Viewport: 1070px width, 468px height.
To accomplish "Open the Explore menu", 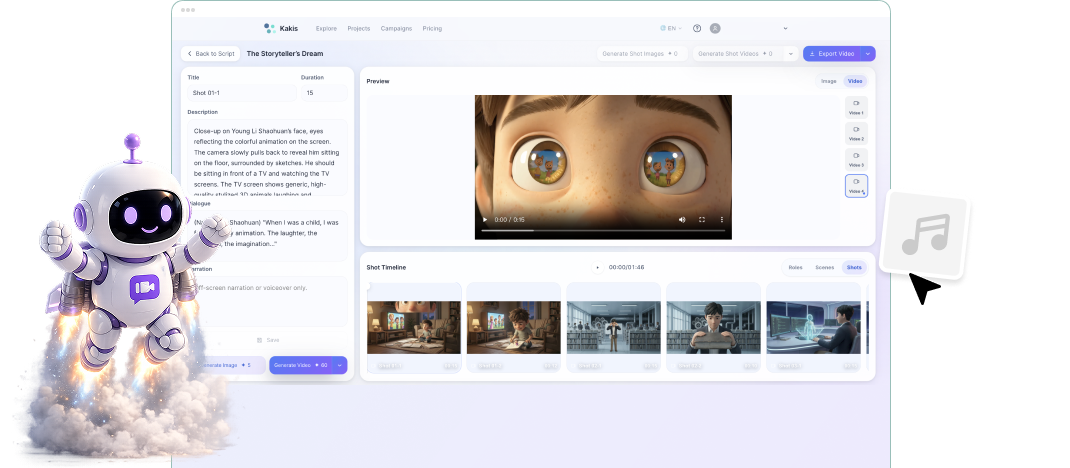I will coord(326,29).
